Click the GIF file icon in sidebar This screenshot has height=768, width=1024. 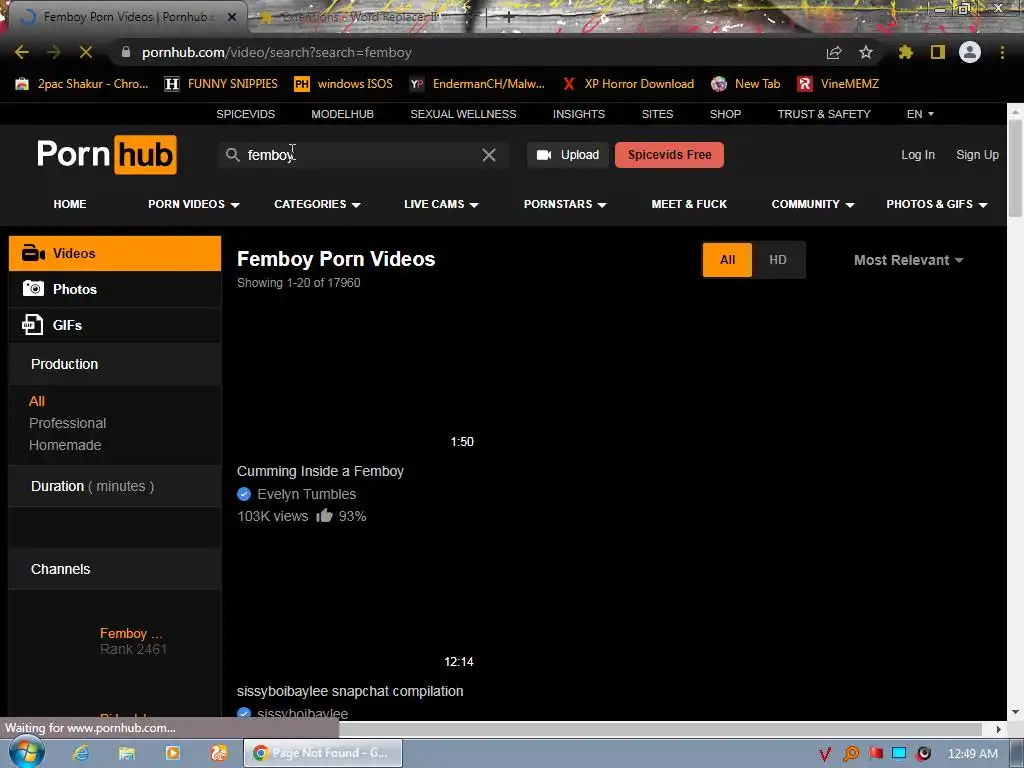point(32,325)
